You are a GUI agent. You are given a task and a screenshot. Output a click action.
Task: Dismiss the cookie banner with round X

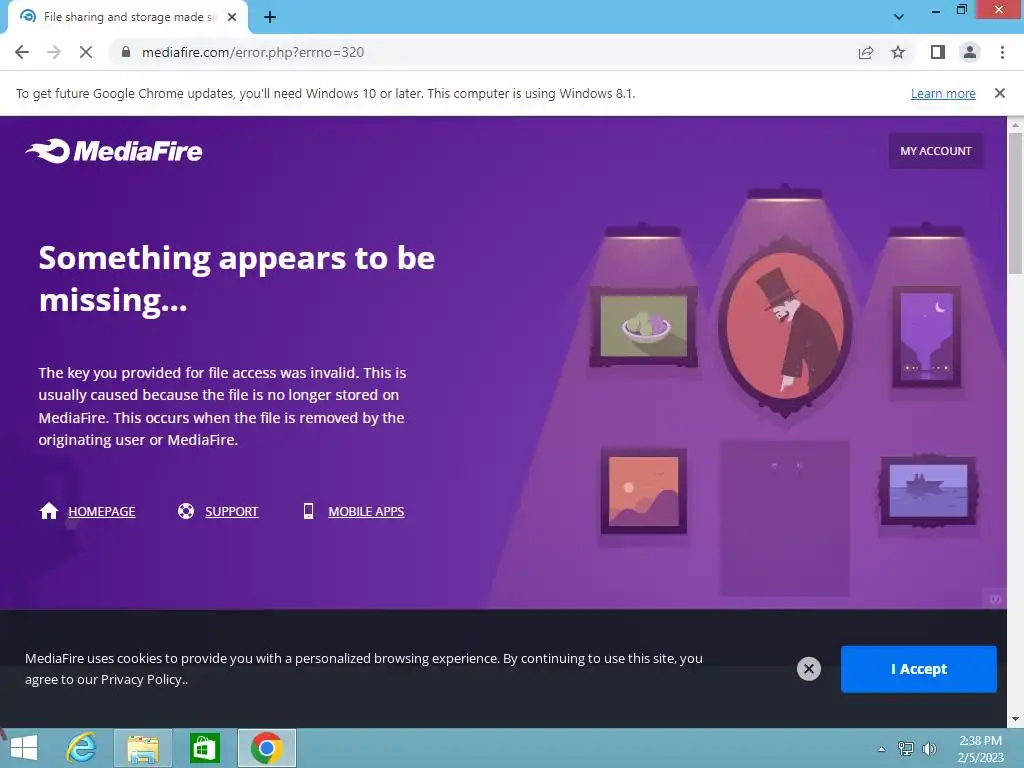click(808, 669)
